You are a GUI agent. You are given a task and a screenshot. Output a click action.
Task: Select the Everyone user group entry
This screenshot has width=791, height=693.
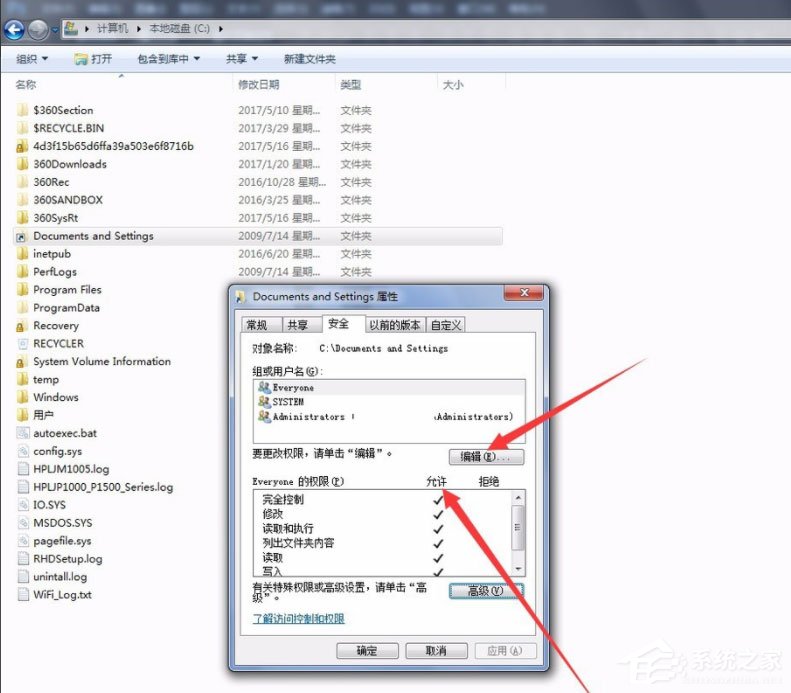point(292,387)
